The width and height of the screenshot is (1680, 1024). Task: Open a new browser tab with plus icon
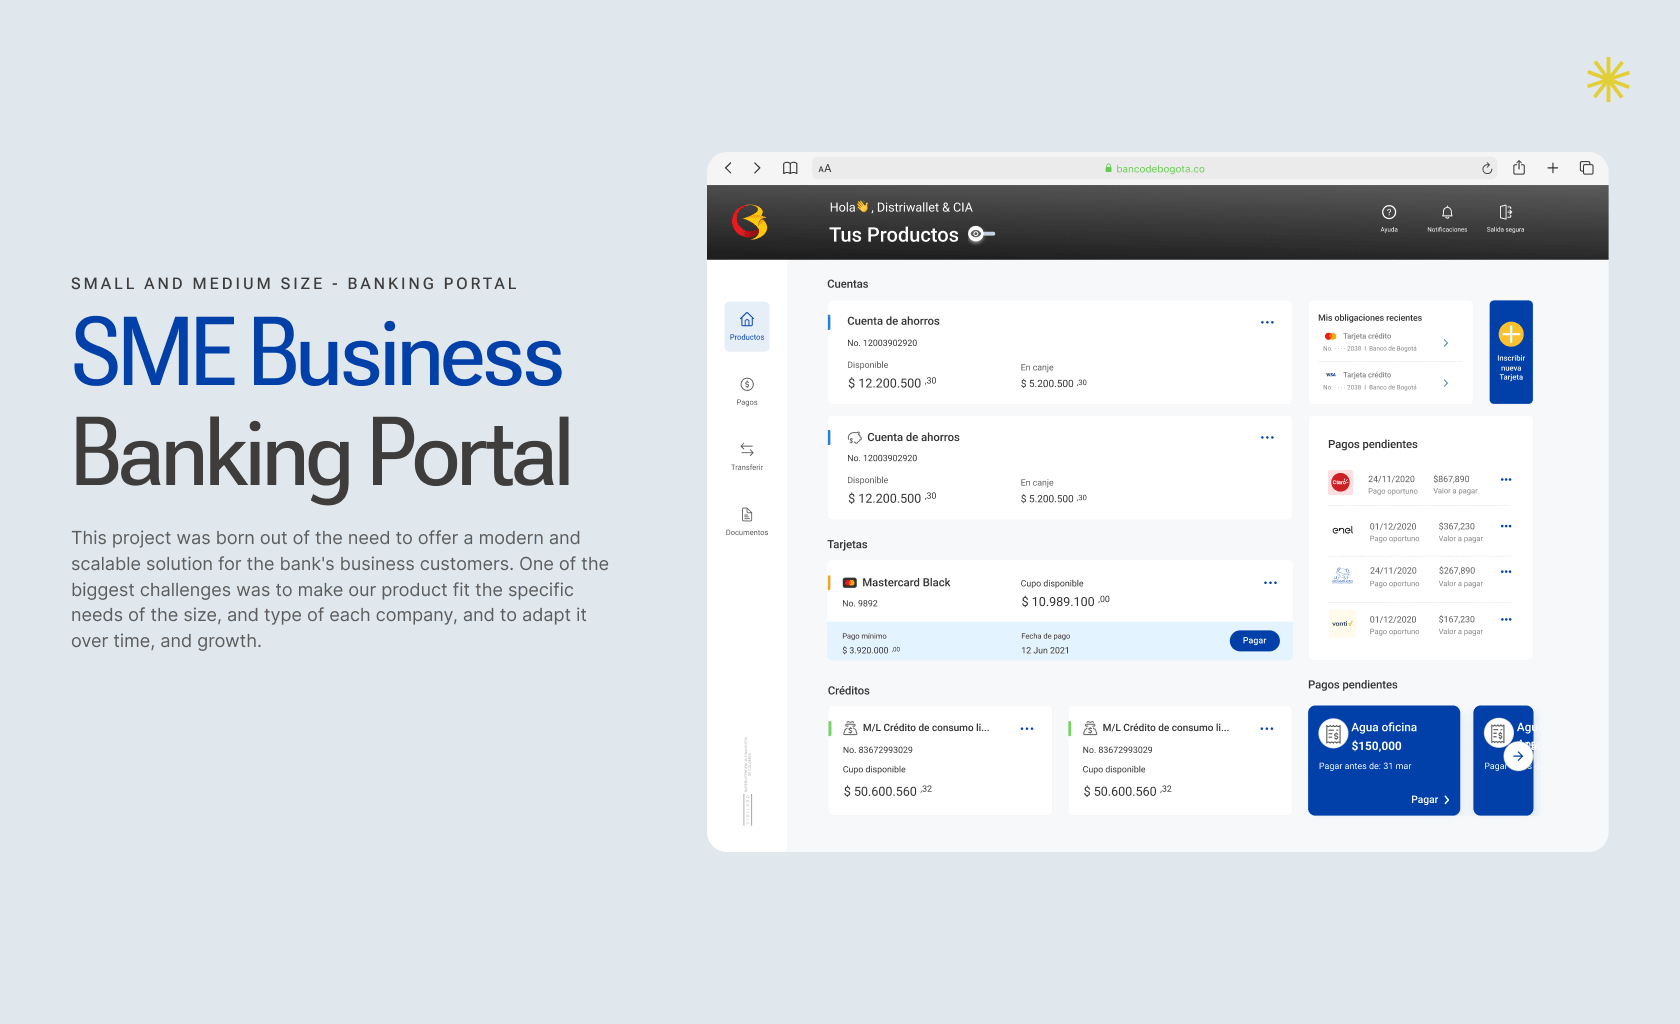[1552, 168]
